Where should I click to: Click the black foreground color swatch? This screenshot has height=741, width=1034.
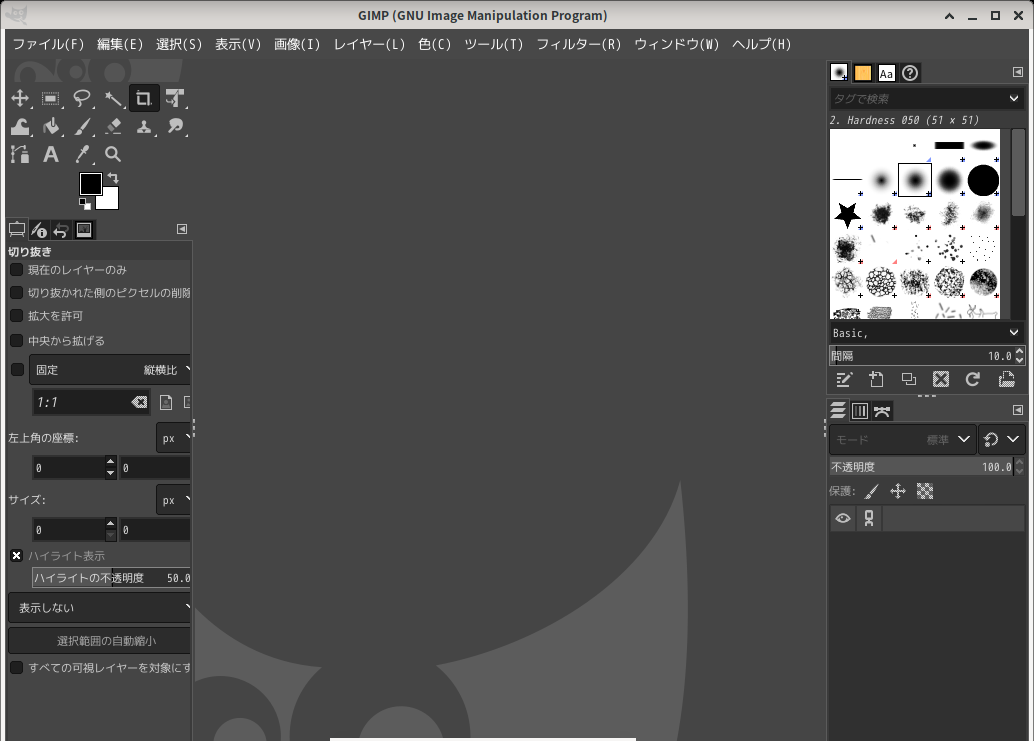point(90,184)
